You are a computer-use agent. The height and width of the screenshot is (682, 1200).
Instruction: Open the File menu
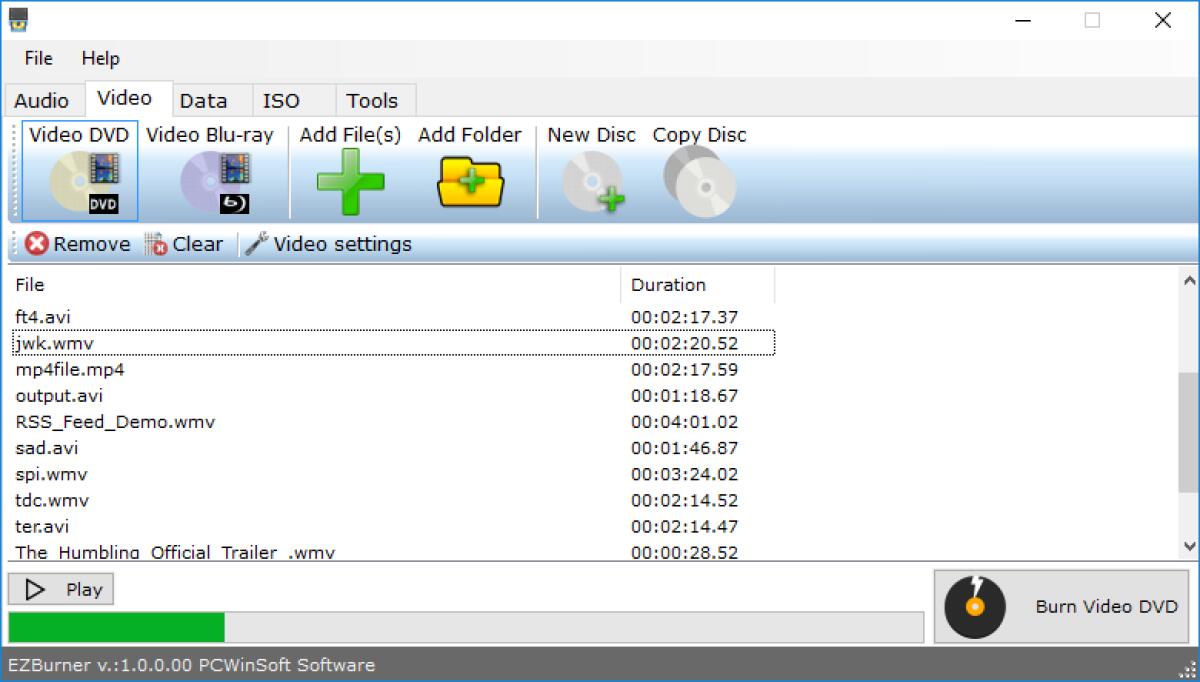coord(37,58)
